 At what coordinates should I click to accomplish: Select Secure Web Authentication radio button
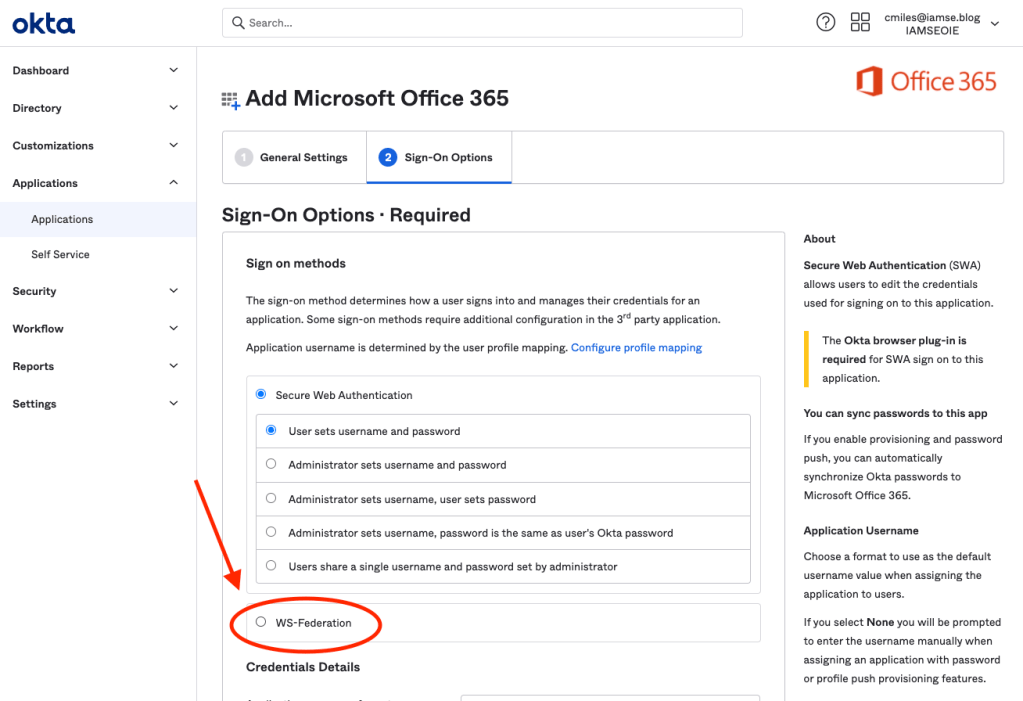pyautogui.click(x=261, y=395)
